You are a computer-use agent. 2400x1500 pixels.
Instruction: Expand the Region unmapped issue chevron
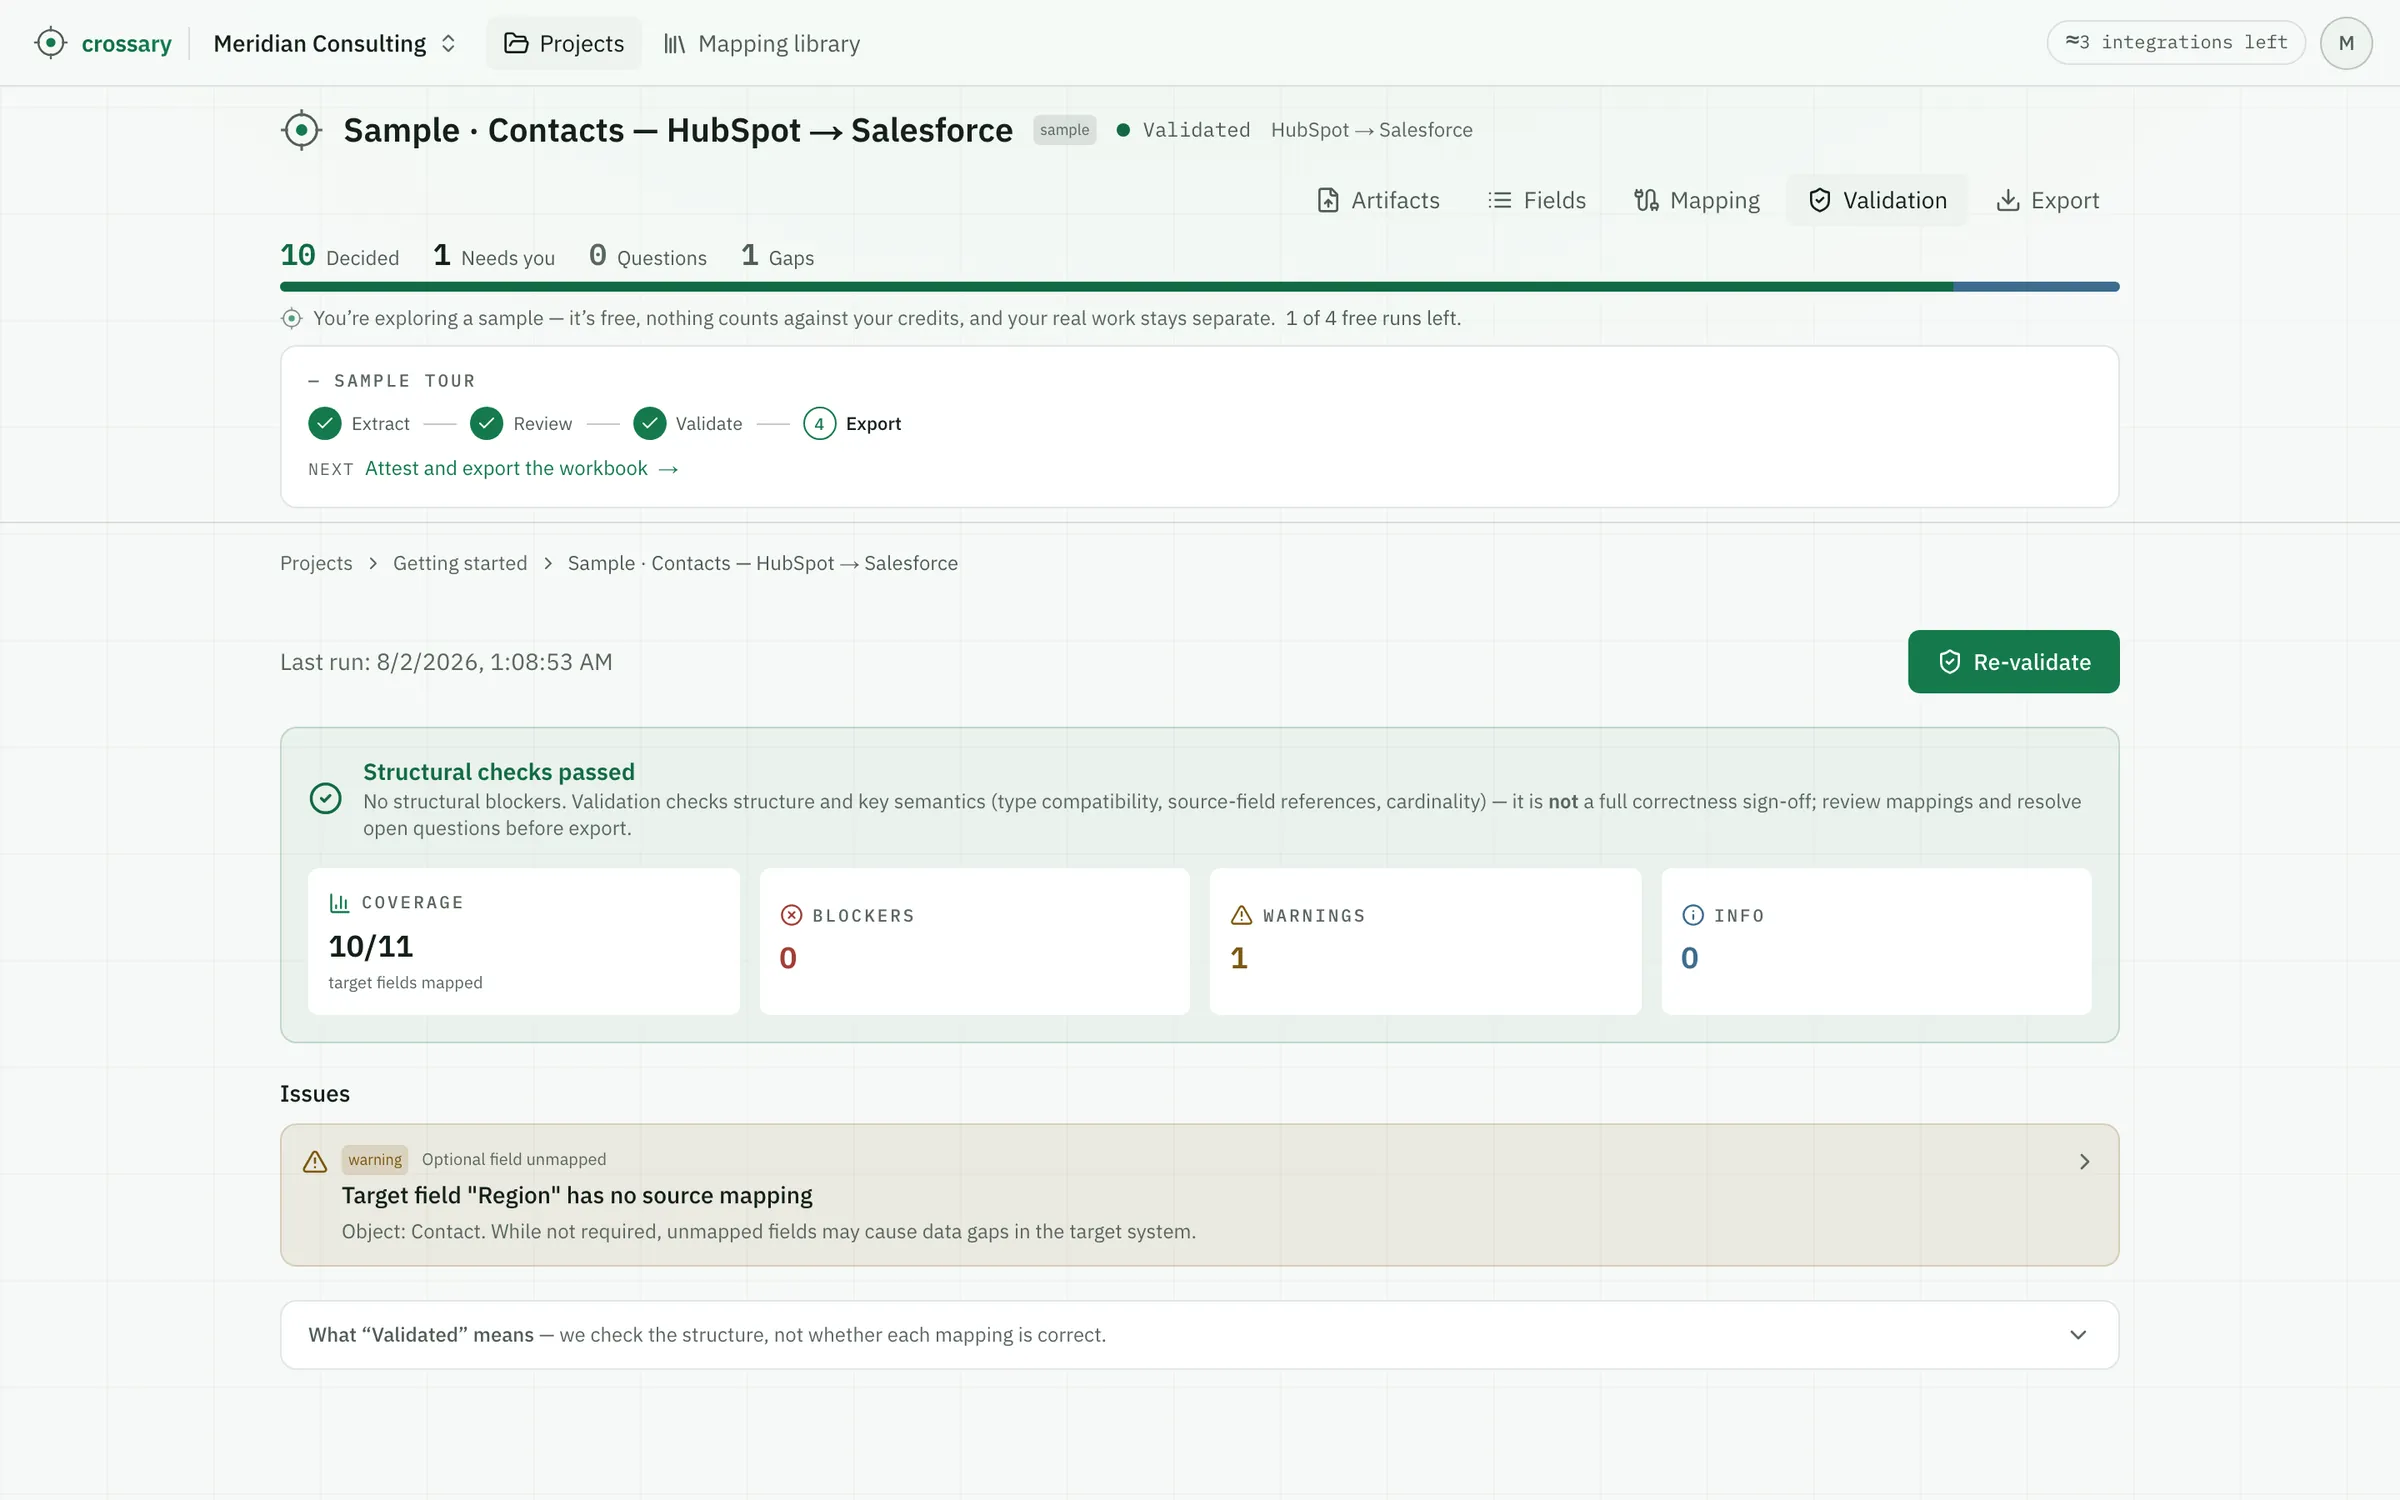(x=2084, y=1161)
